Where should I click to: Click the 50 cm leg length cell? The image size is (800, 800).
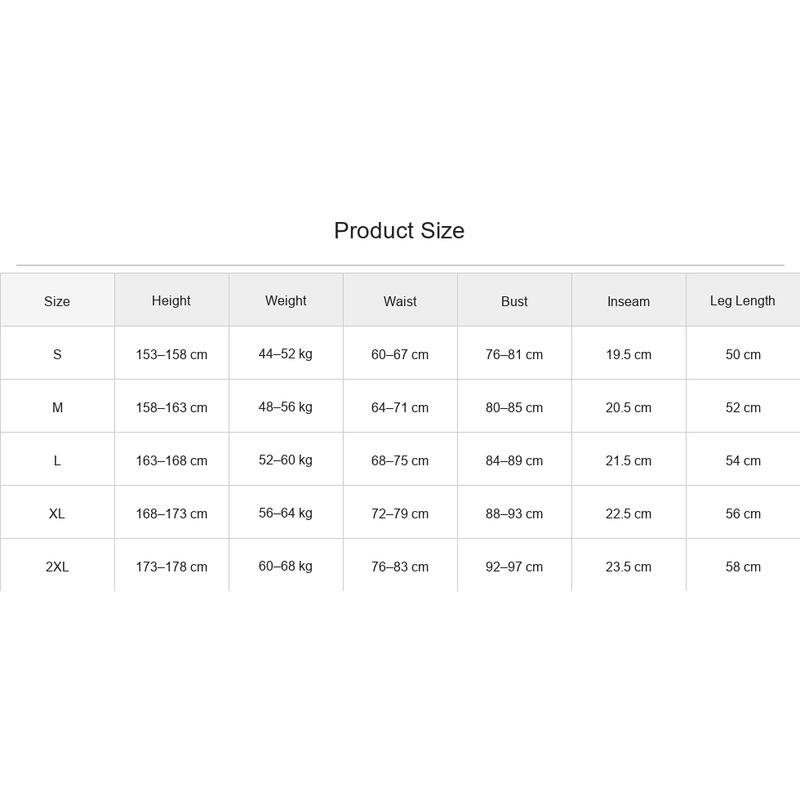coord(743,354)
